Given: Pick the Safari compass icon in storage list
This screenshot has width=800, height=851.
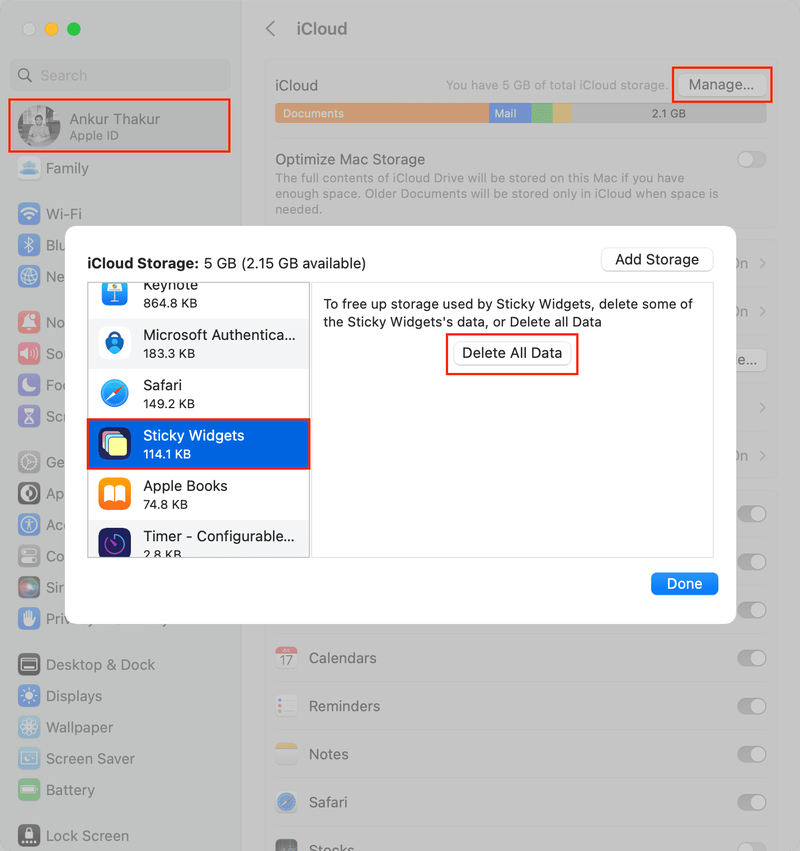Looking at the screenshot, I should (x=115, y=393).
